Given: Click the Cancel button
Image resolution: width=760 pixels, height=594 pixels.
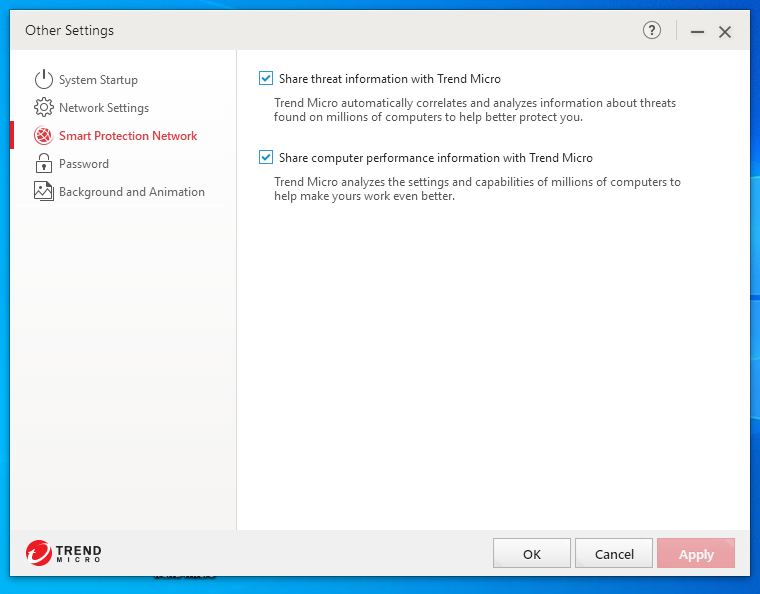Looking at the screenshot, I should pos(614,553).
